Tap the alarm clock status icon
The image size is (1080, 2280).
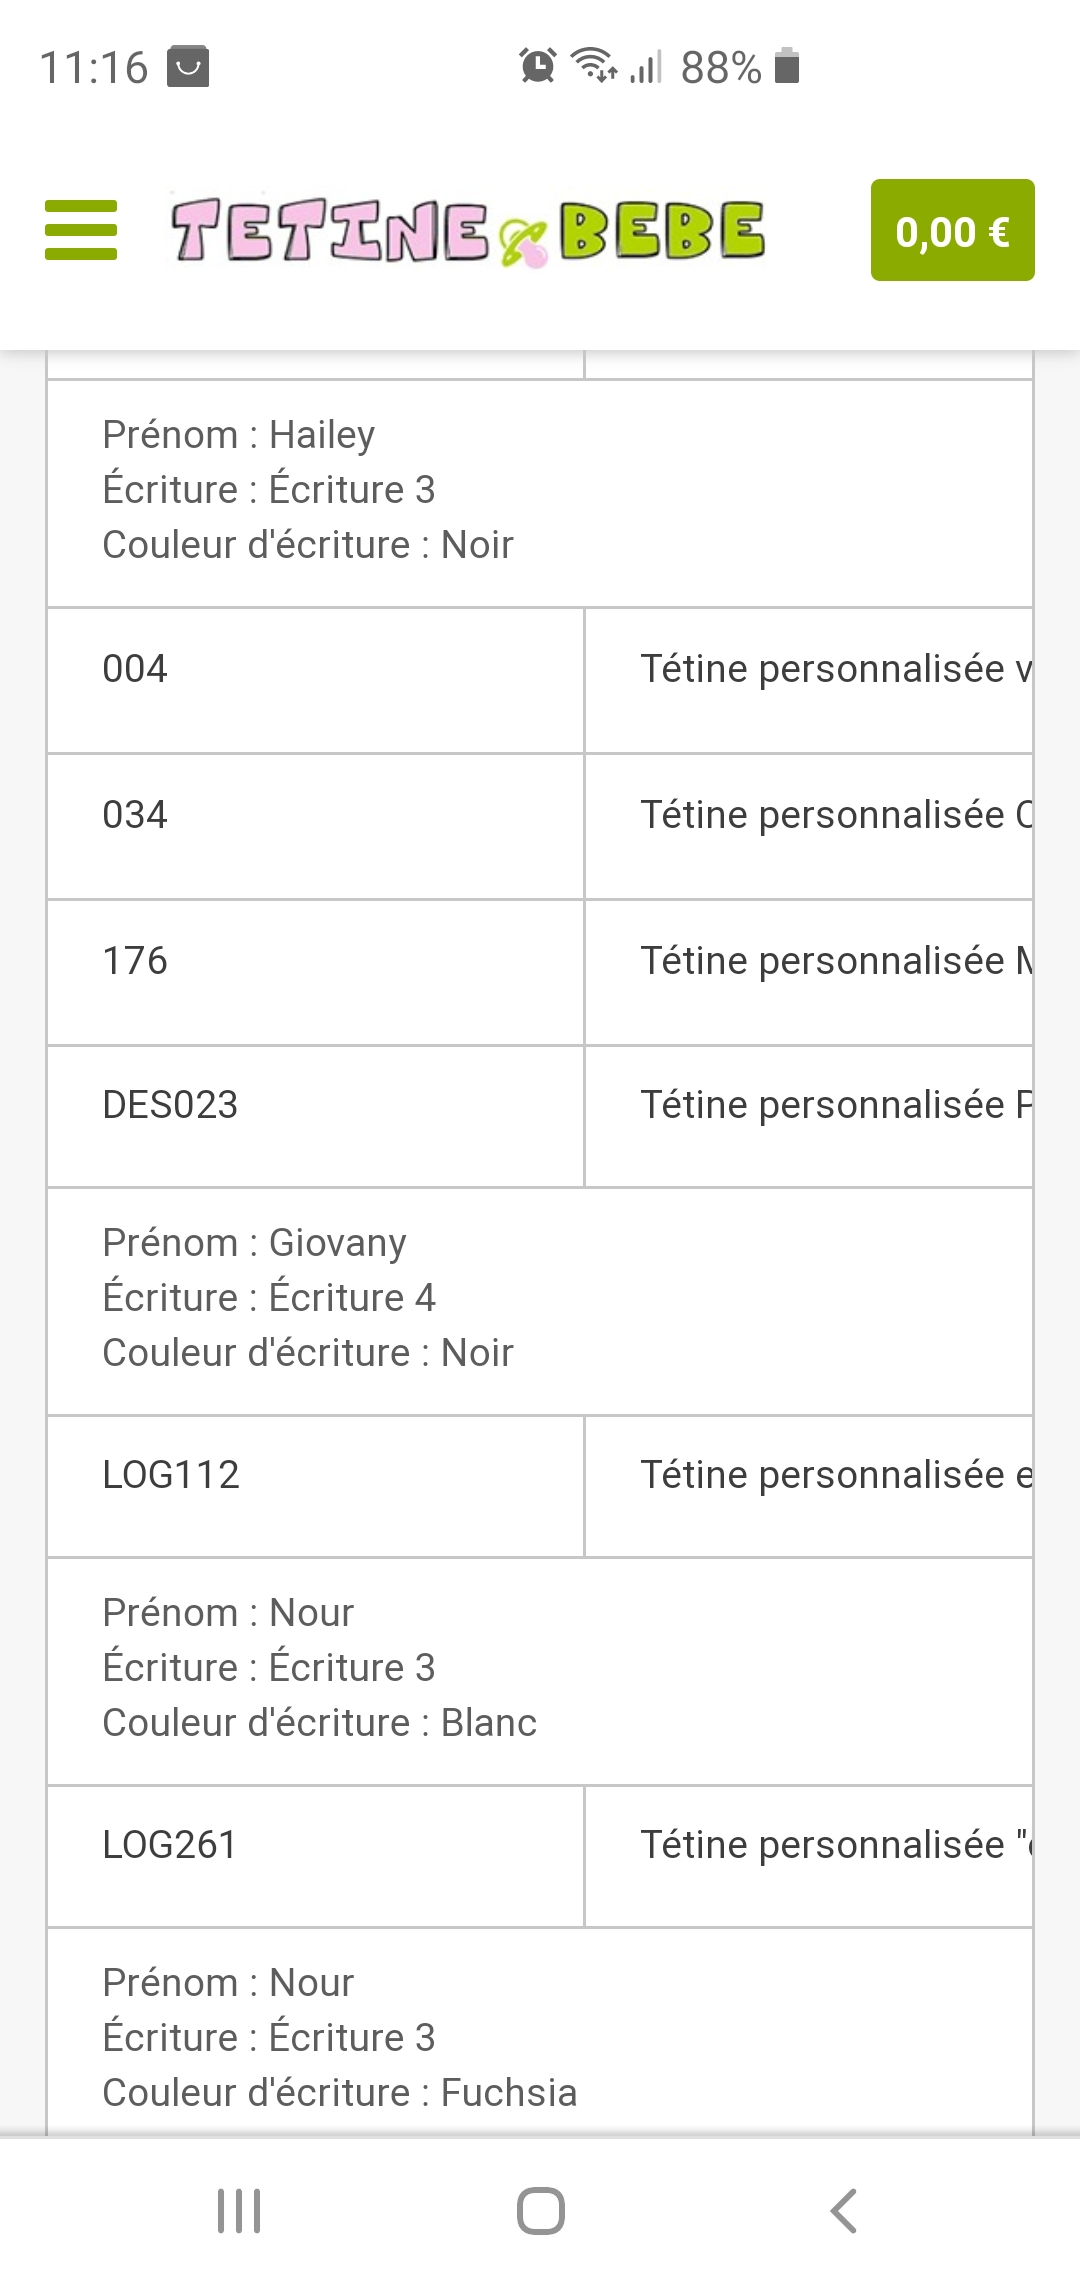click(537, 67)
